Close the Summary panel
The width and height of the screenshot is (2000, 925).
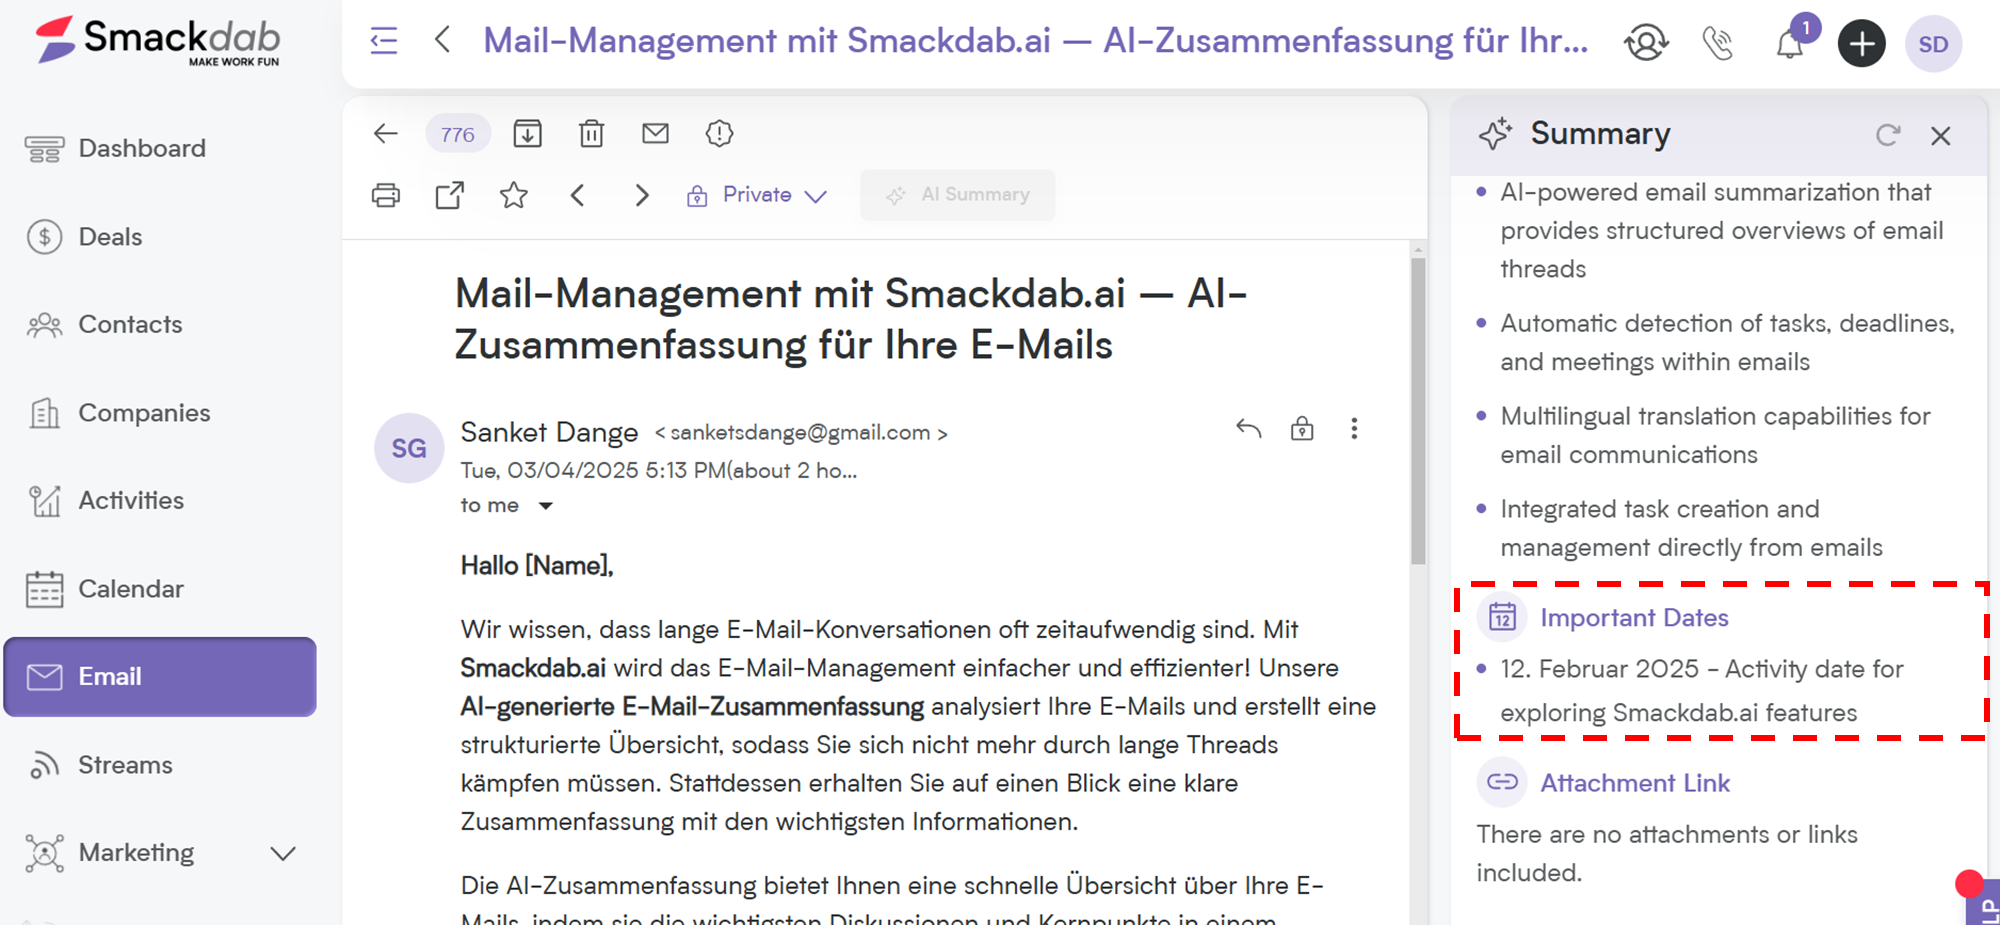pyautogui.click(x=1940, y=136)
